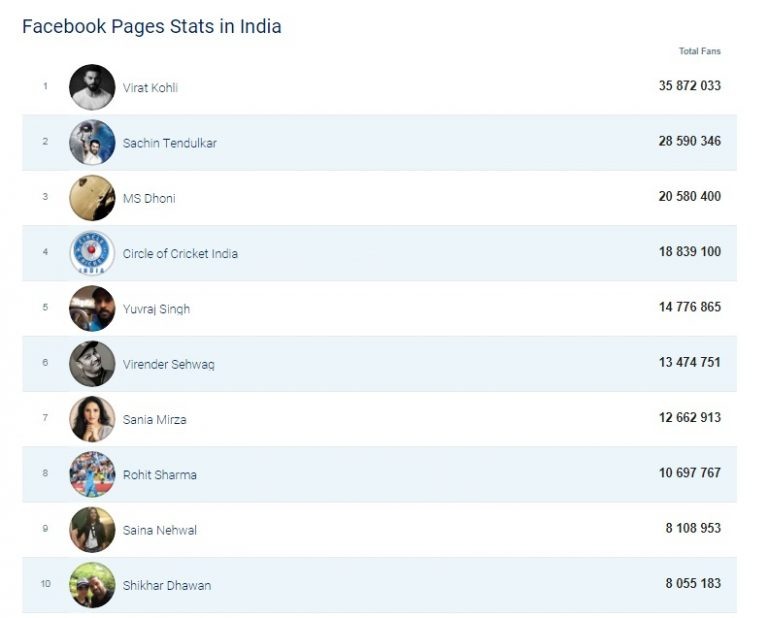Click the Yuvraj Singh name text
Image resolution: width=768 pixels, height=618 pixels.
point(156,309)
